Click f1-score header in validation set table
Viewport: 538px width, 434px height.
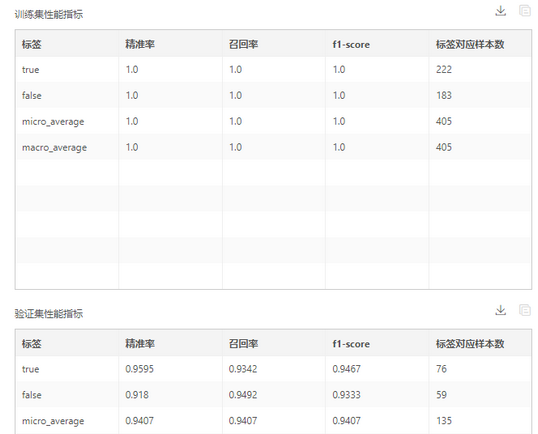[351, 344]
